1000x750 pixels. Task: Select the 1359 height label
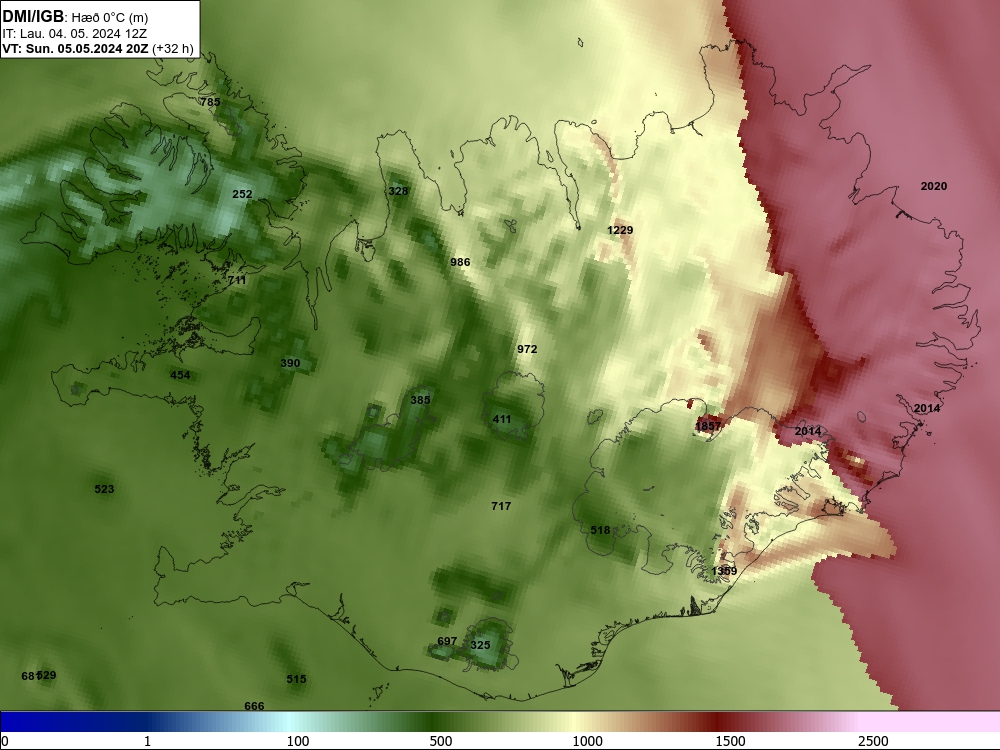click(724, 571)
